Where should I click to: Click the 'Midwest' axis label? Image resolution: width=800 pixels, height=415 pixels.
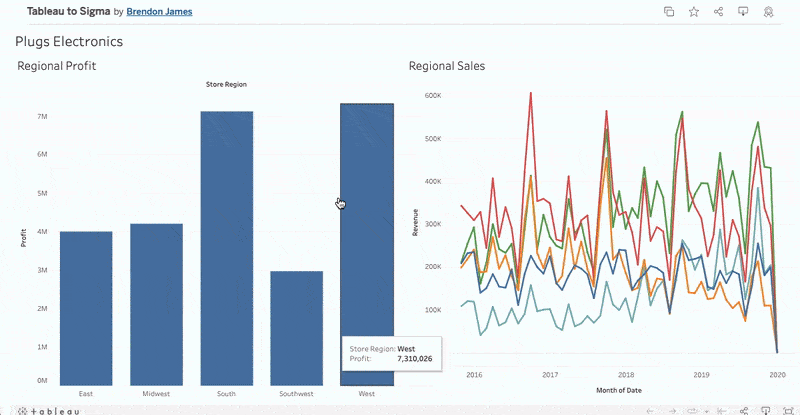(x=156, y=394)
